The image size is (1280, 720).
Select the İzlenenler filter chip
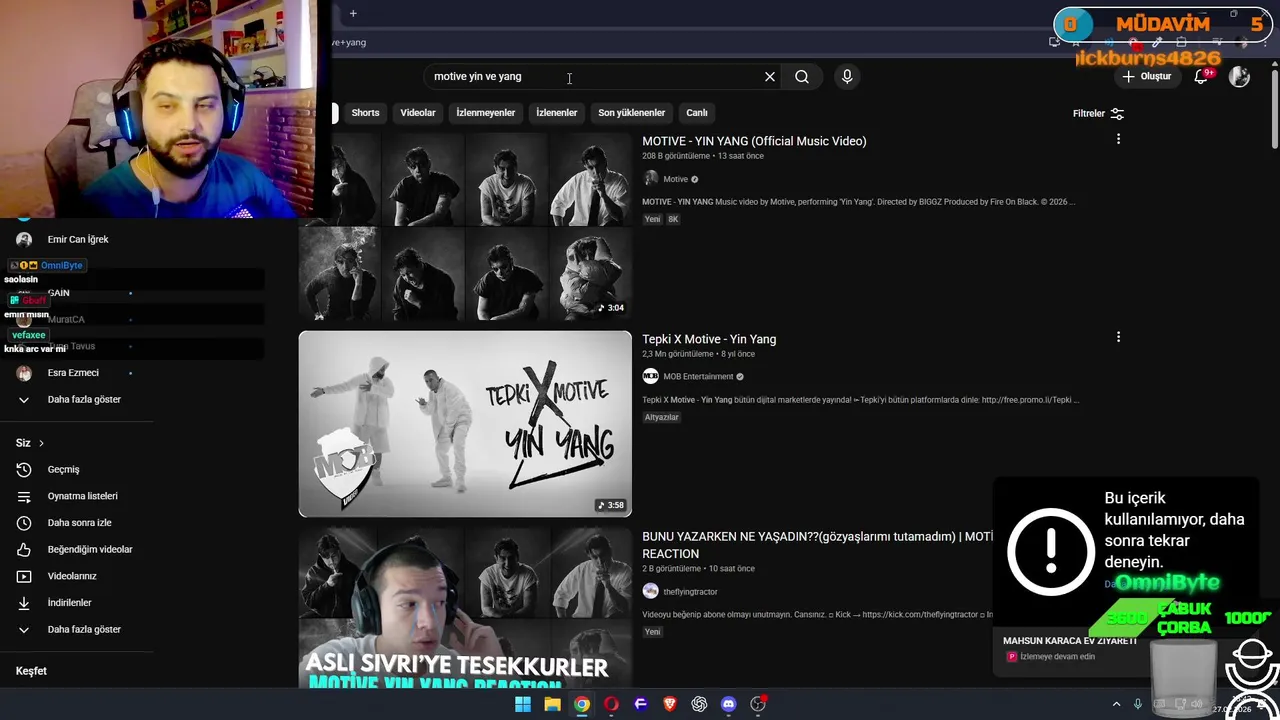click(x=556, y=113)
